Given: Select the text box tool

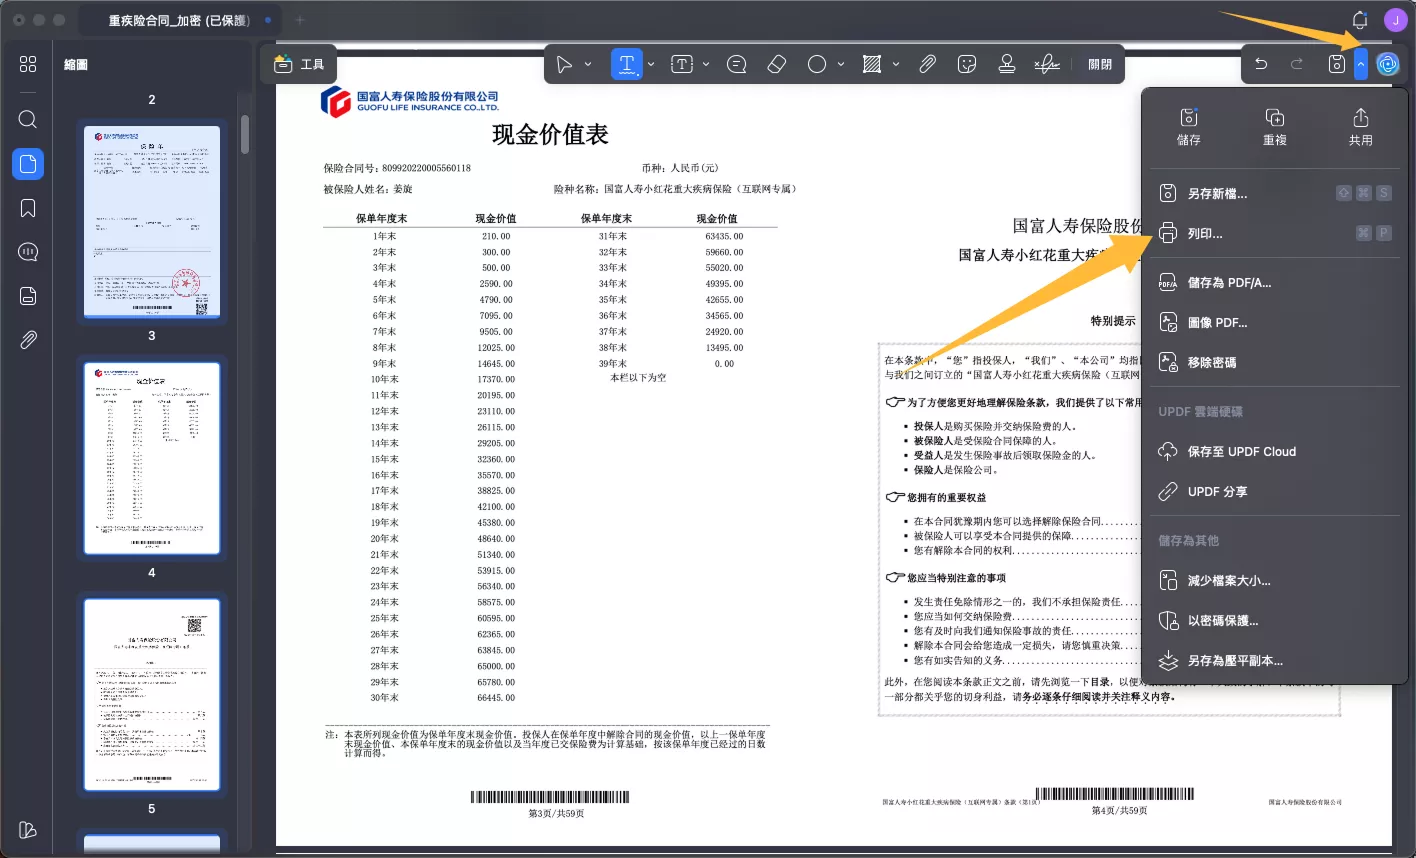Looking at the screenshot, I should pyautogui.click(x=682, y=64).
